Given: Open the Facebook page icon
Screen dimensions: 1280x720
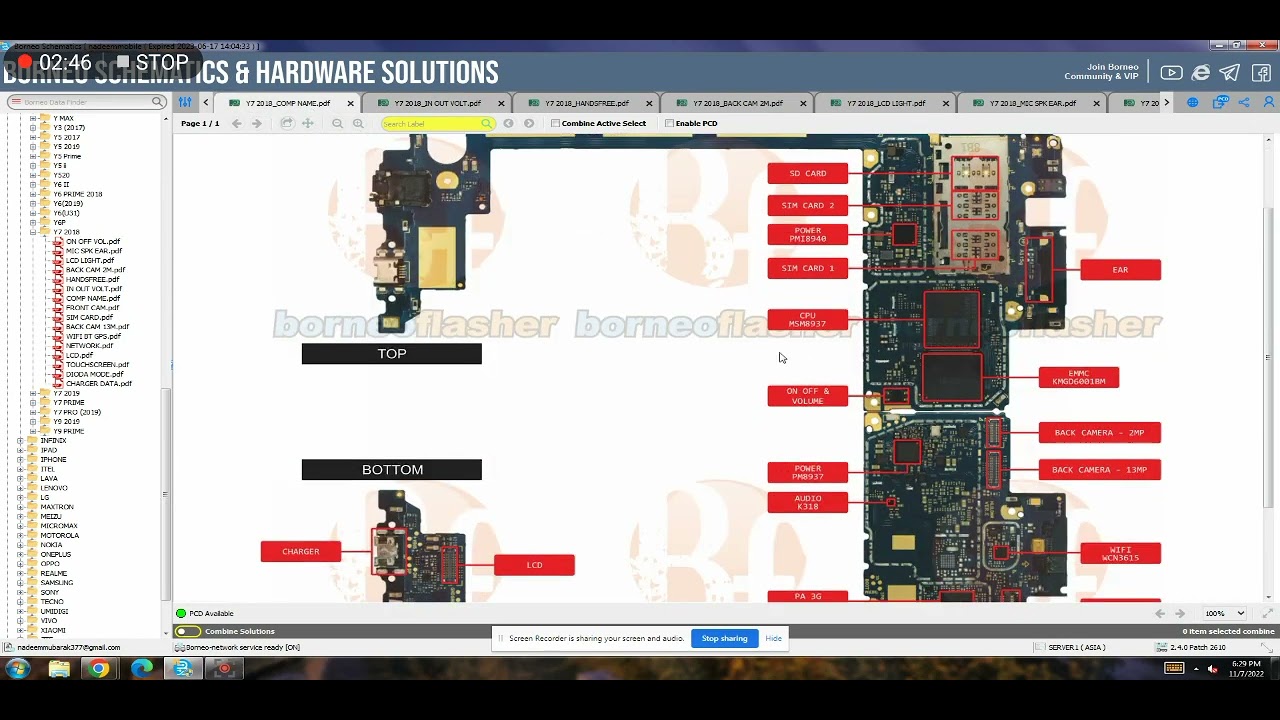Looking at the screenshot, I should click(1261, 73).
